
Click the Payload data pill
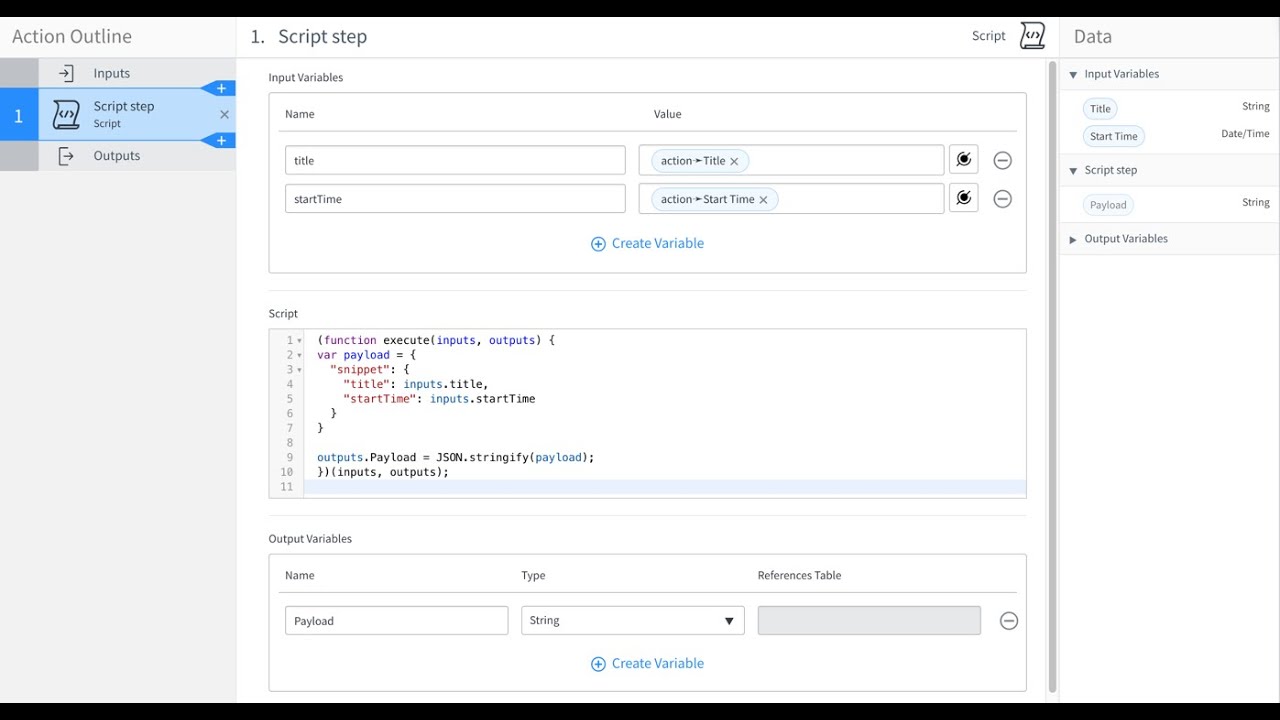[x=1108, y=205]
